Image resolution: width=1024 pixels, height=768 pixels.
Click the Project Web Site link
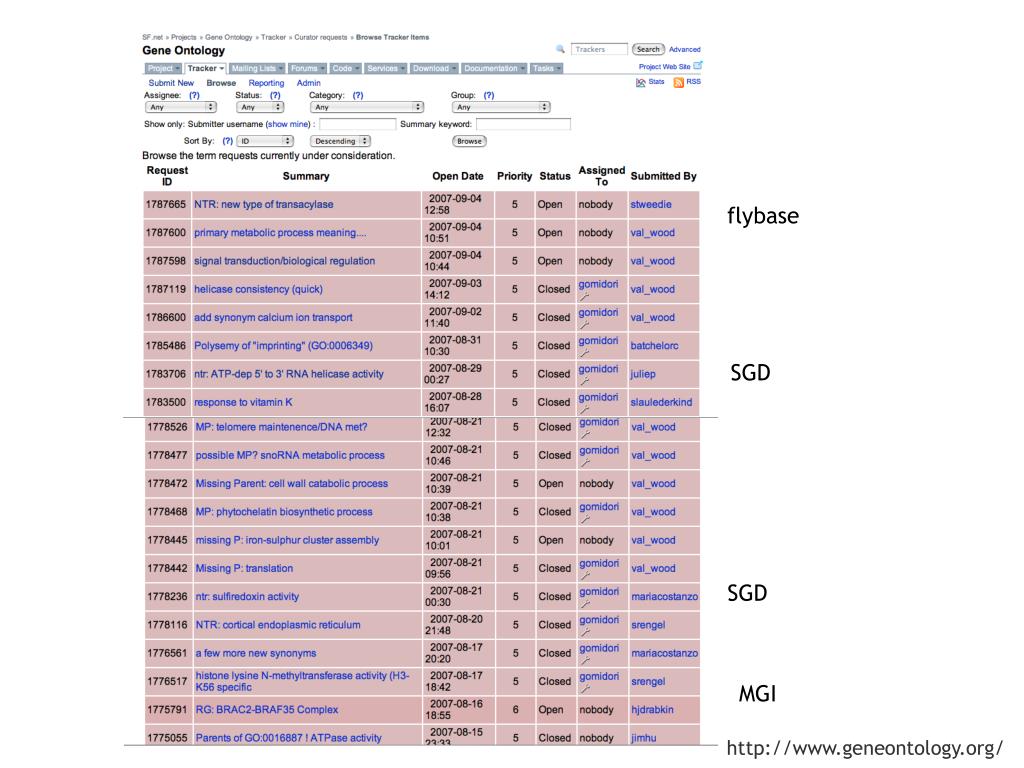click(x=664, y=67)
